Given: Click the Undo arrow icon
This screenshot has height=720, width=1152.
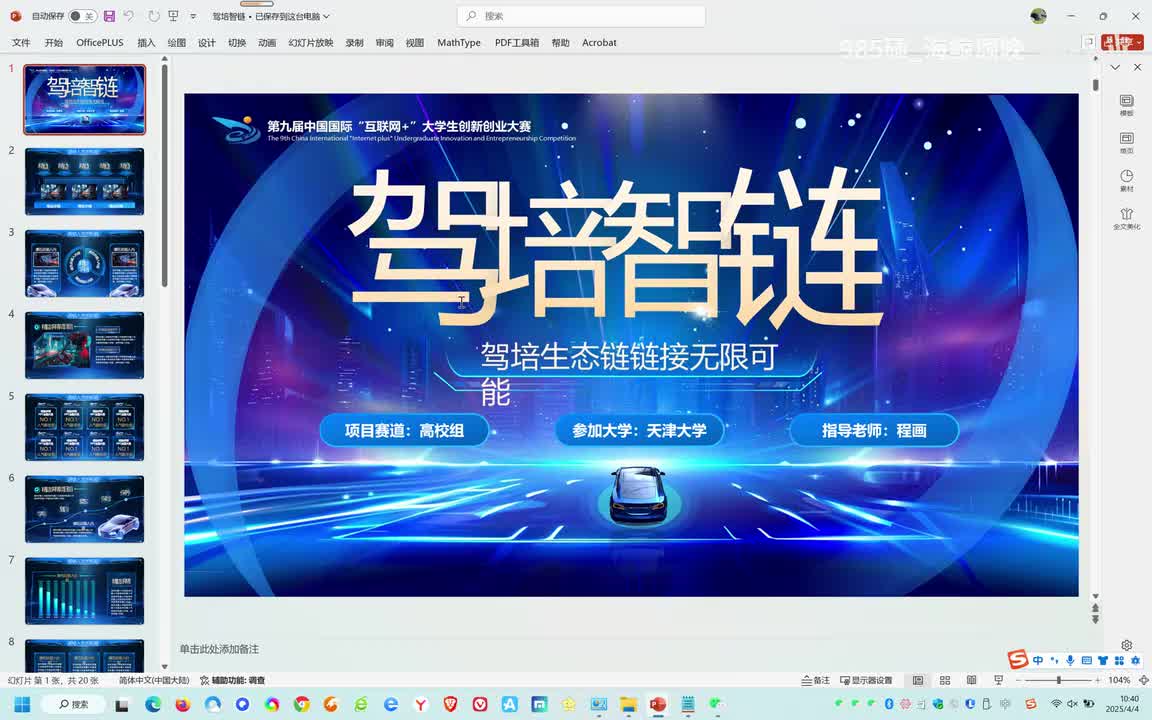Looking at the screenshot, I should (x=129, y=16).
